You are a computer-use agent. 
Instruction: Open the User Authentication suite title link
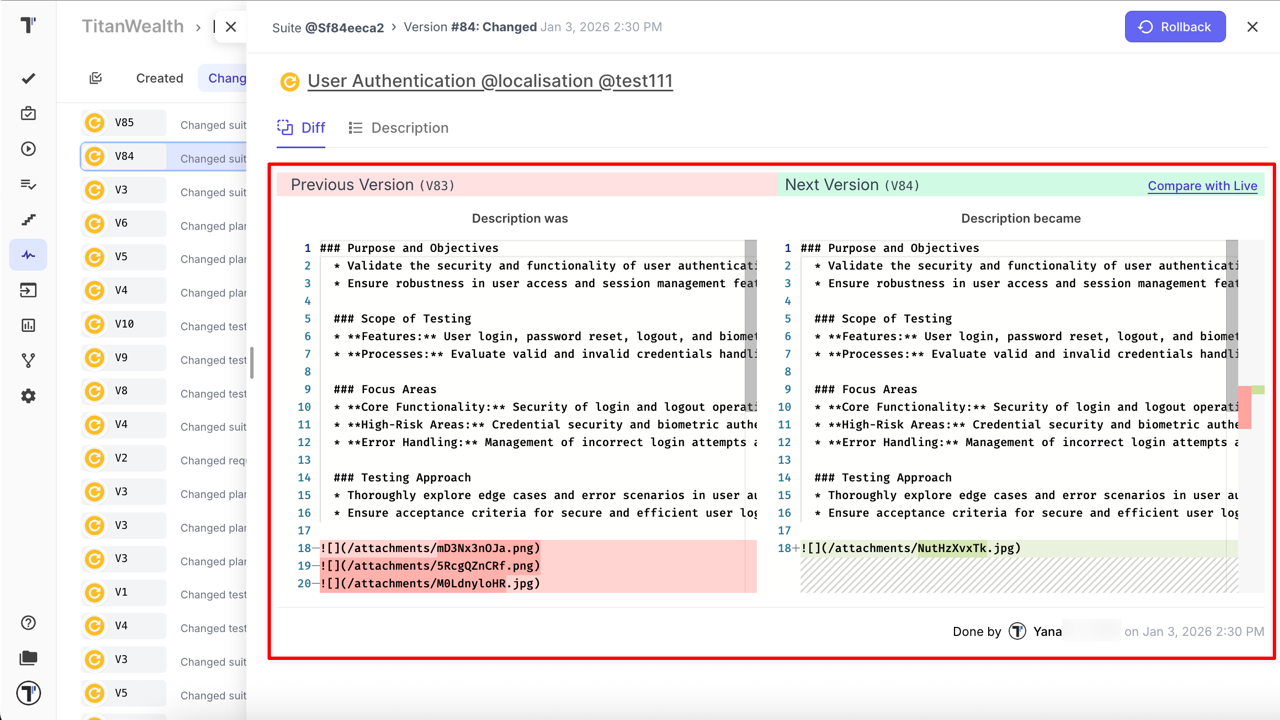pyautogui.click(x=490, y=81)
